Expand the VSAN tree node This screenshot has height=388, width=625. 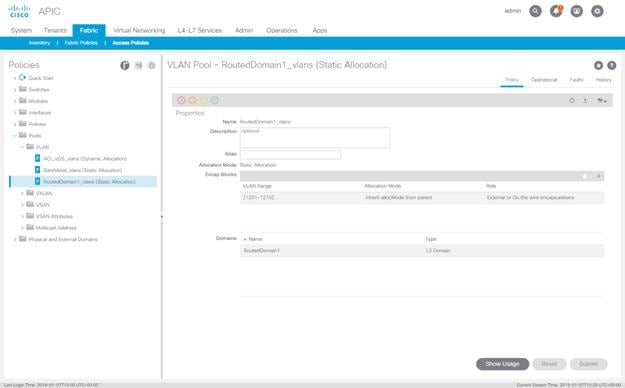22,205
